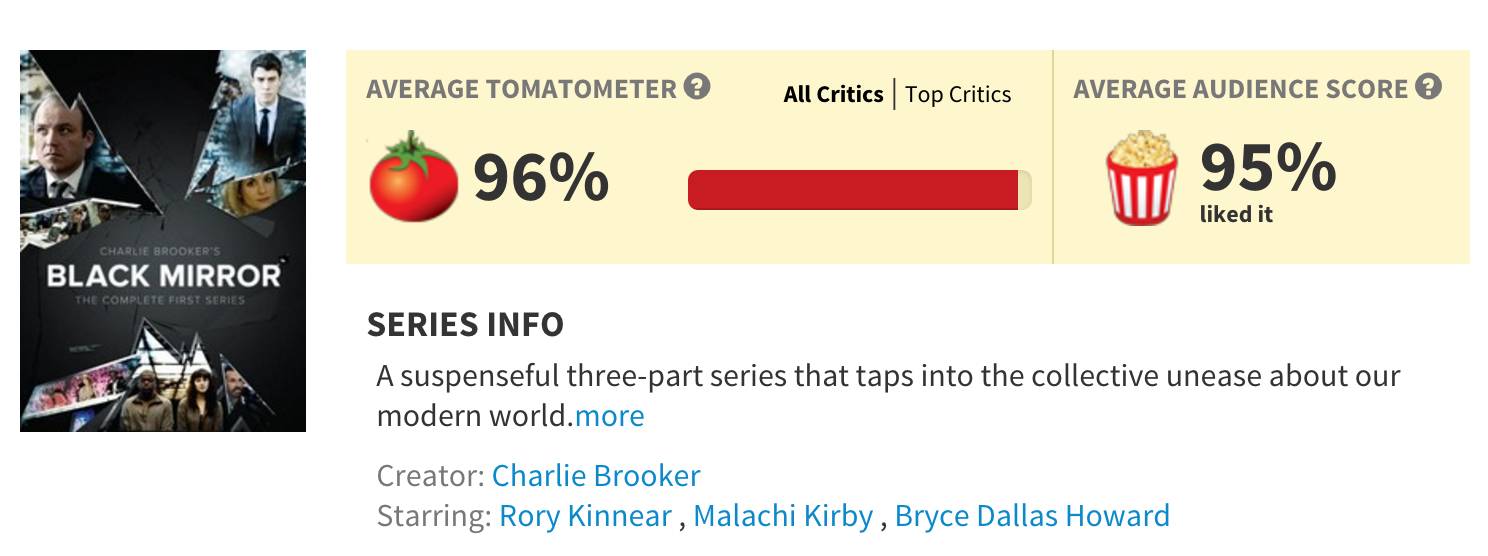The height and width of the screenshot is (556, 1488).
Task: Select the Bryce Dallas Howard link
Action: [x=1032, y=516]
